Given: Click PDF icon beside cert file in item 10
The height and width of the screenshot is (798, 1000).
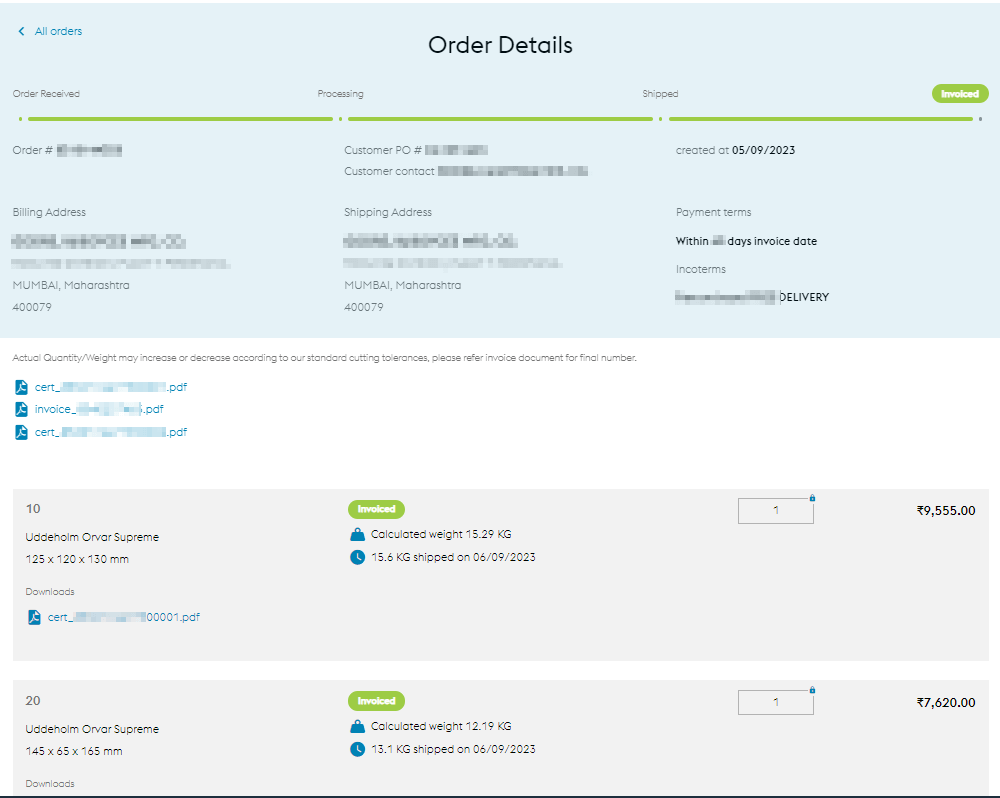Looking at the screenshot, I should [35, 617].
